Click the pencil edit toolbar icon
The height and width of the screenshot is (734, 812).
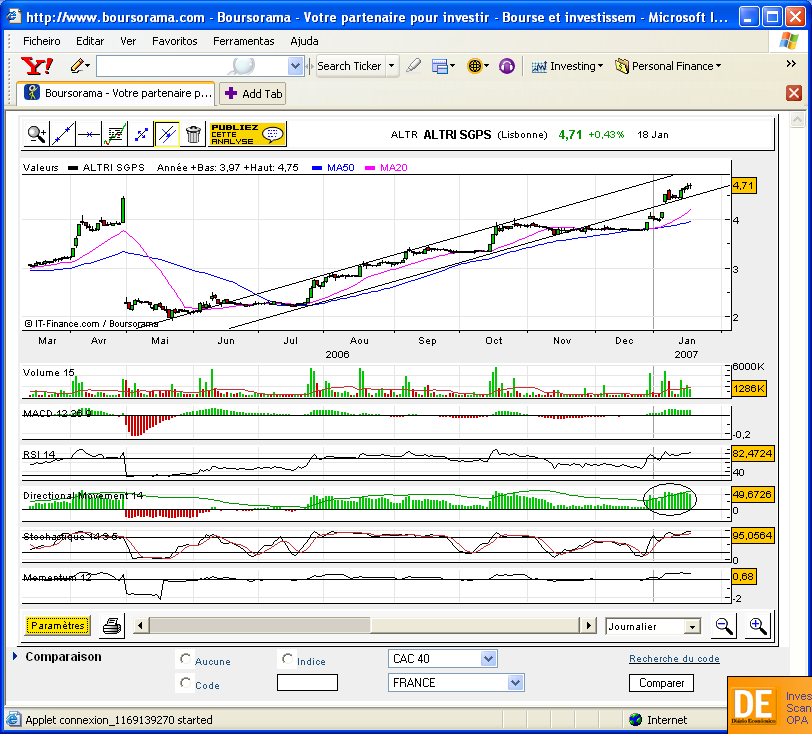coord(77,66)
